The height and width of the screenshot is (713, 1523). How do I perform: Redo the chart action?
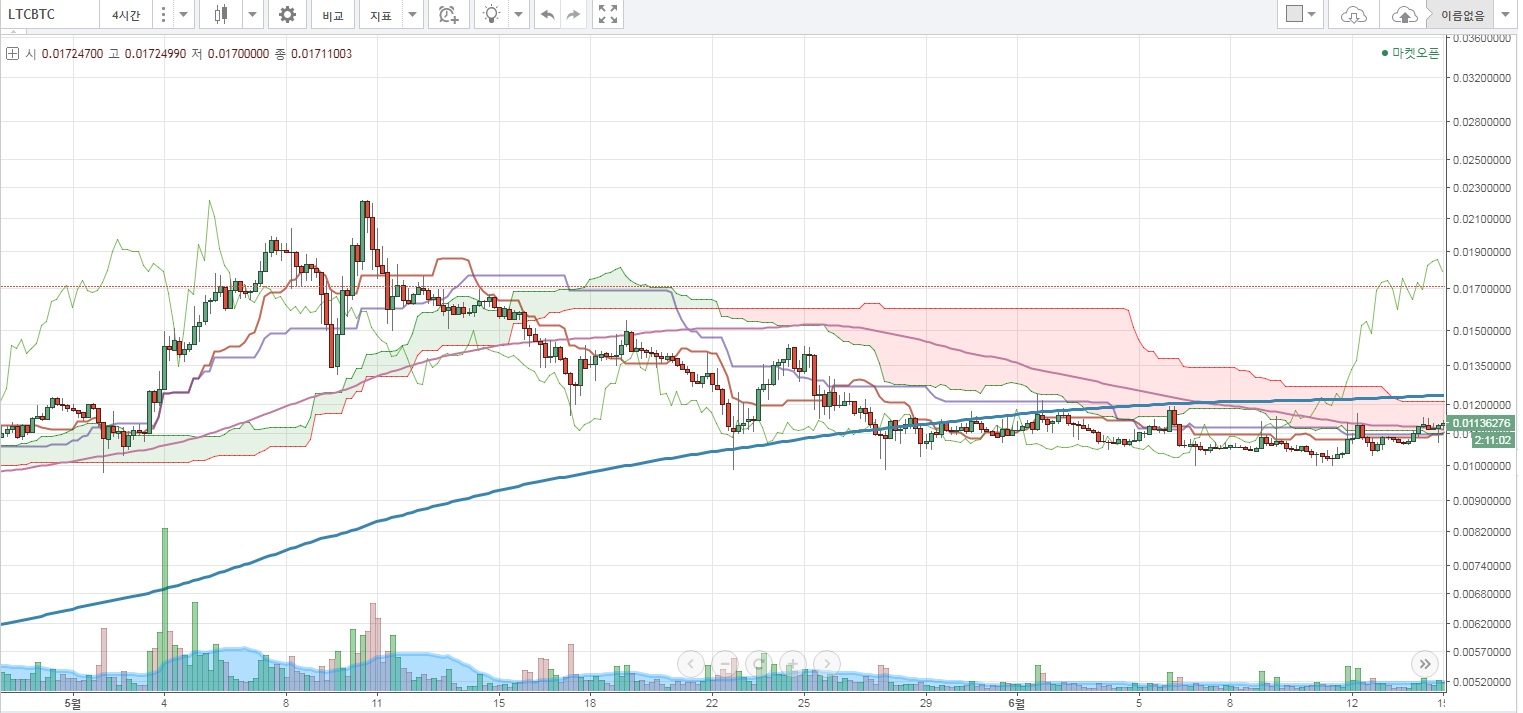tap(573, 14)
